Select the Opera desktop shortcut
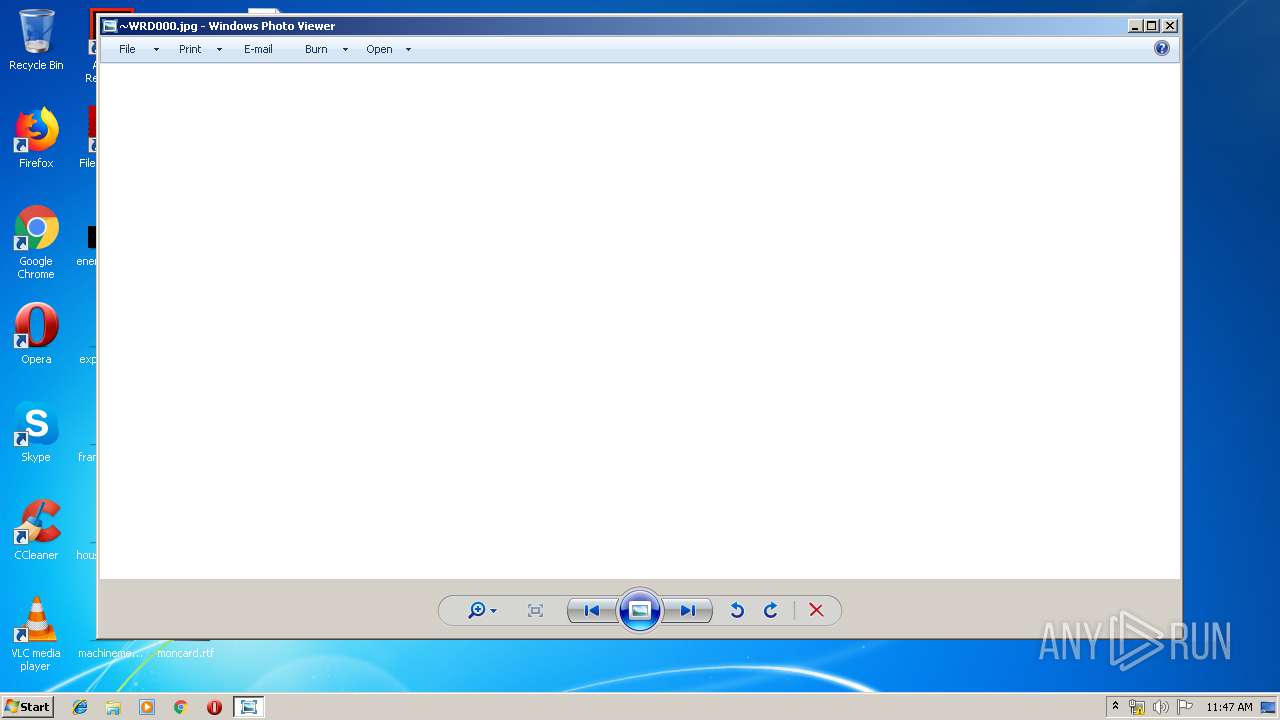1280x720 pixels. [36, 334]
